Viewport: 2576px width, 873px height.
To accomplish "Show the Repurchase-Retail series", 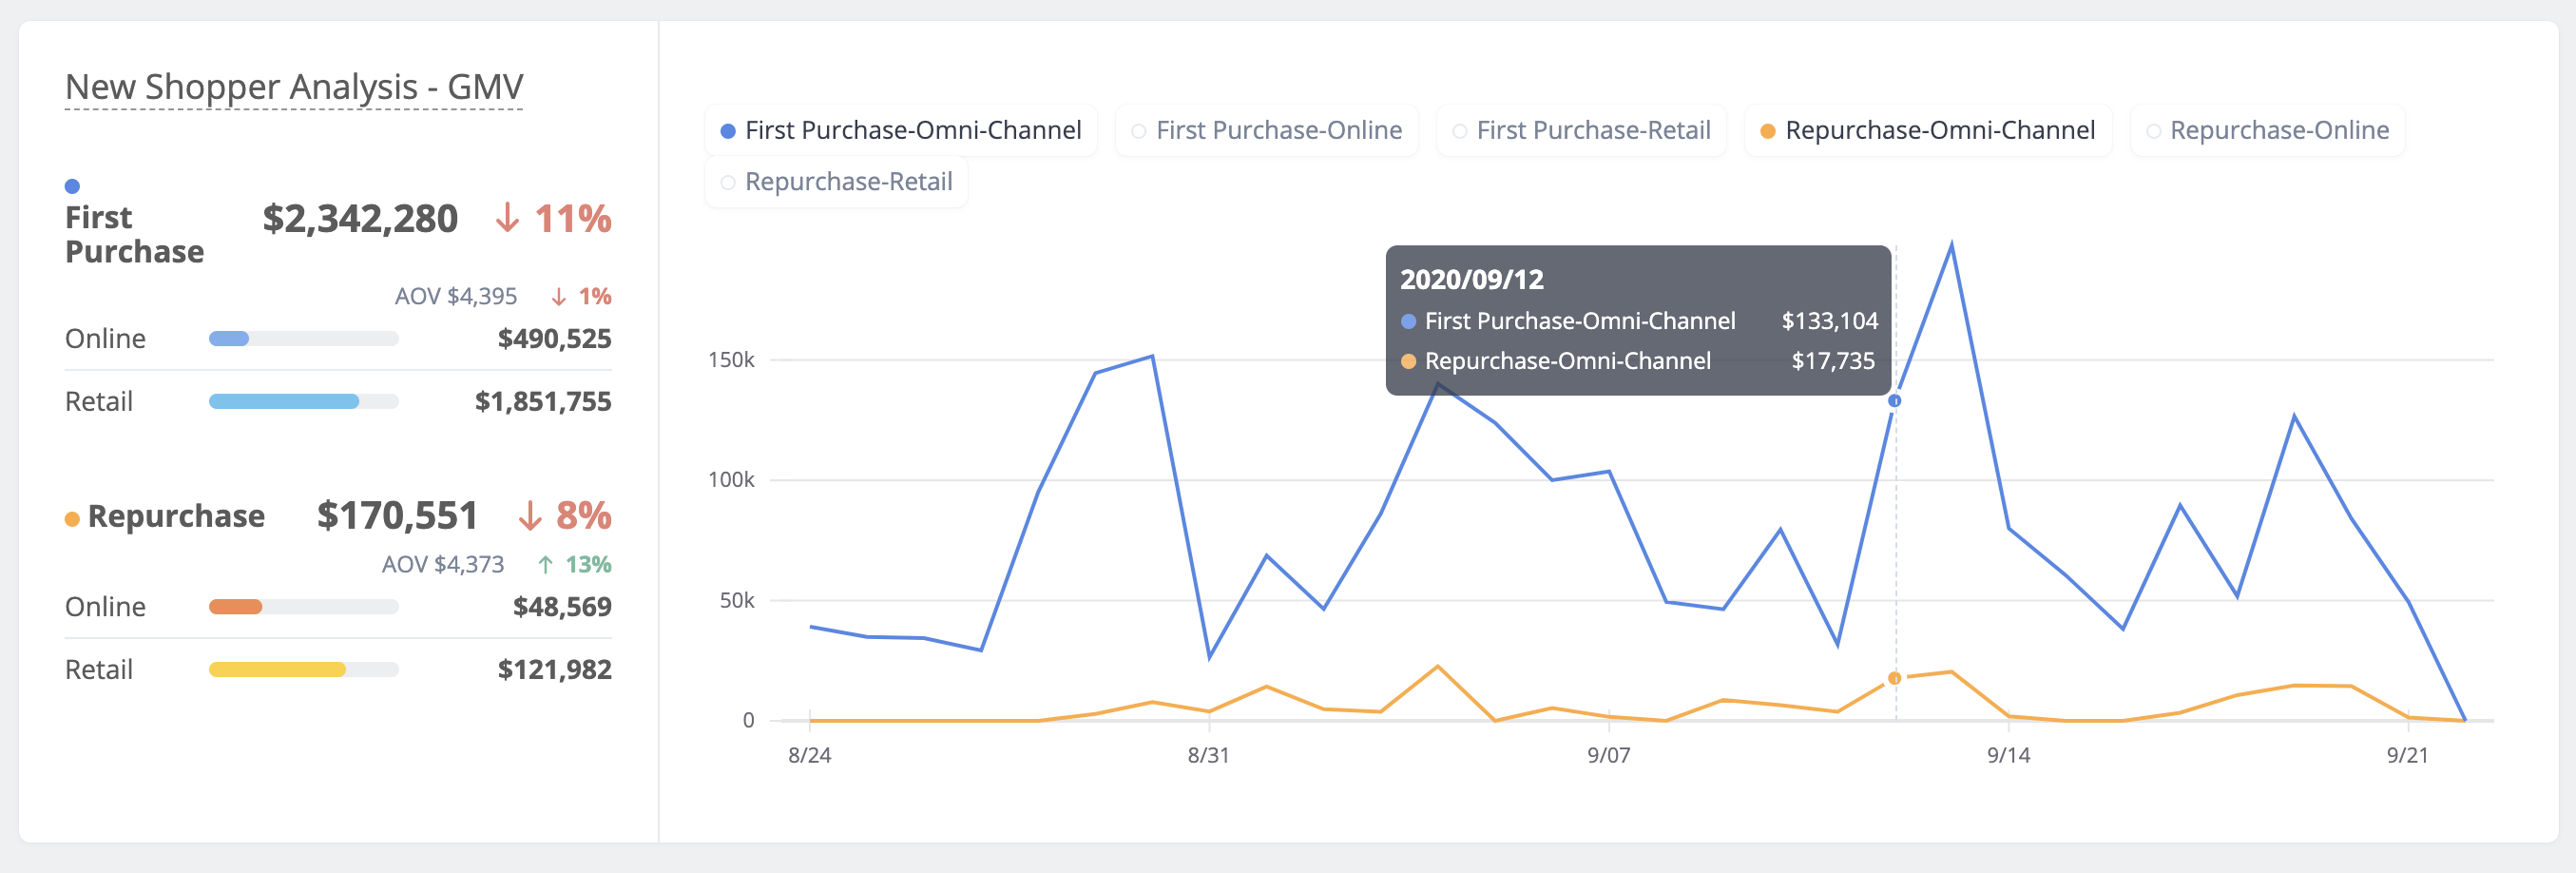I will [836, 182].
